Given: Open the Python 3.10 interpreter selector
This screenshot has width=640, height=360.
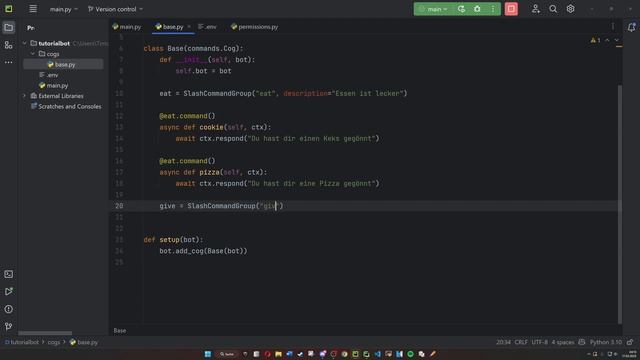Looking at the screenshot, I should 606,342.
